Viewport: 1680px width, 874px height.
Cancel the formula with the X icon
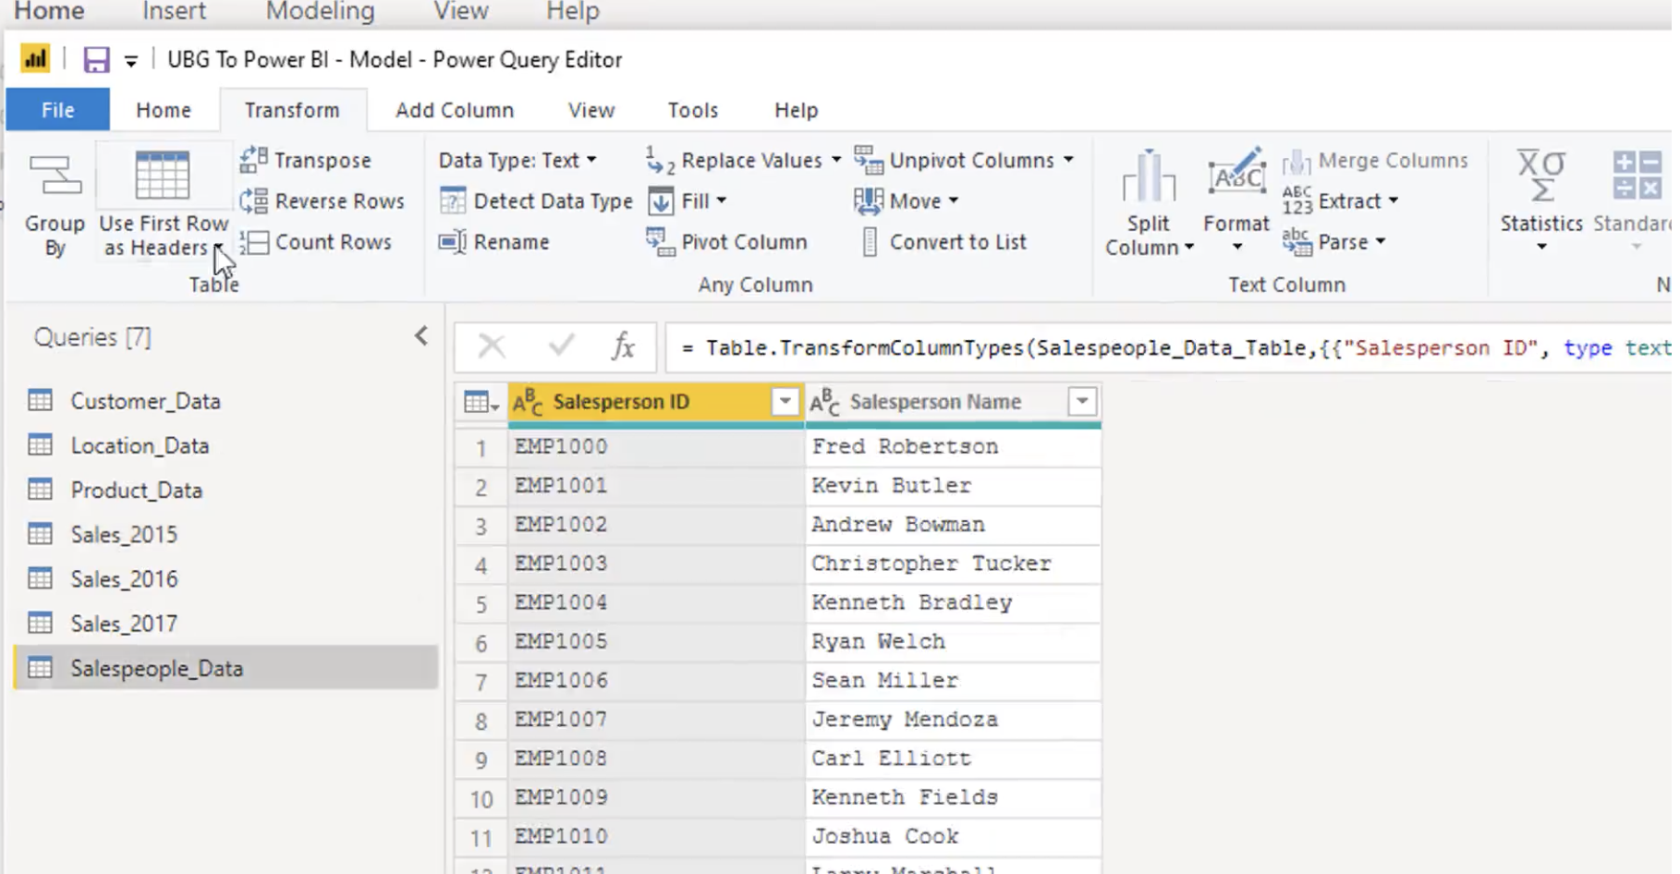click(x=491, y=347)
